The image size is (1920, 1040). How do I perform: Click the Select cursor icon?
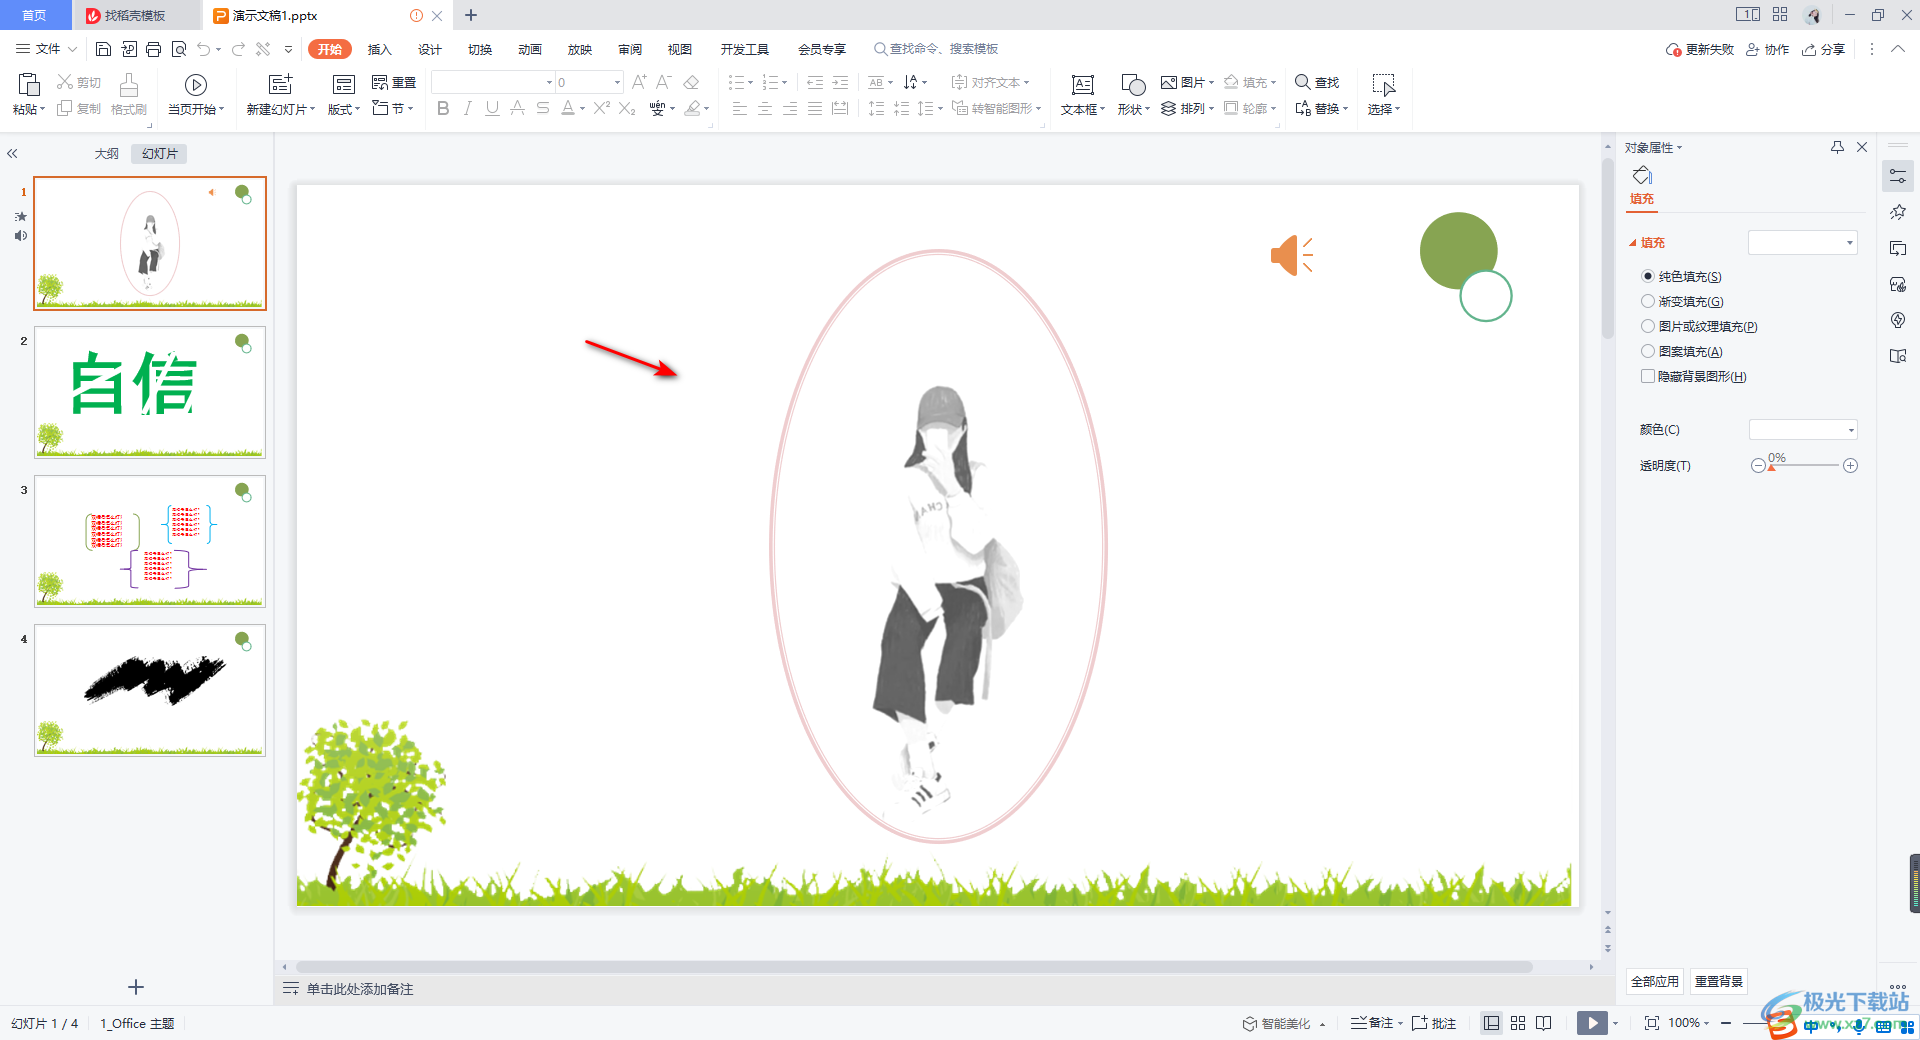click(x=1384, y=85)
